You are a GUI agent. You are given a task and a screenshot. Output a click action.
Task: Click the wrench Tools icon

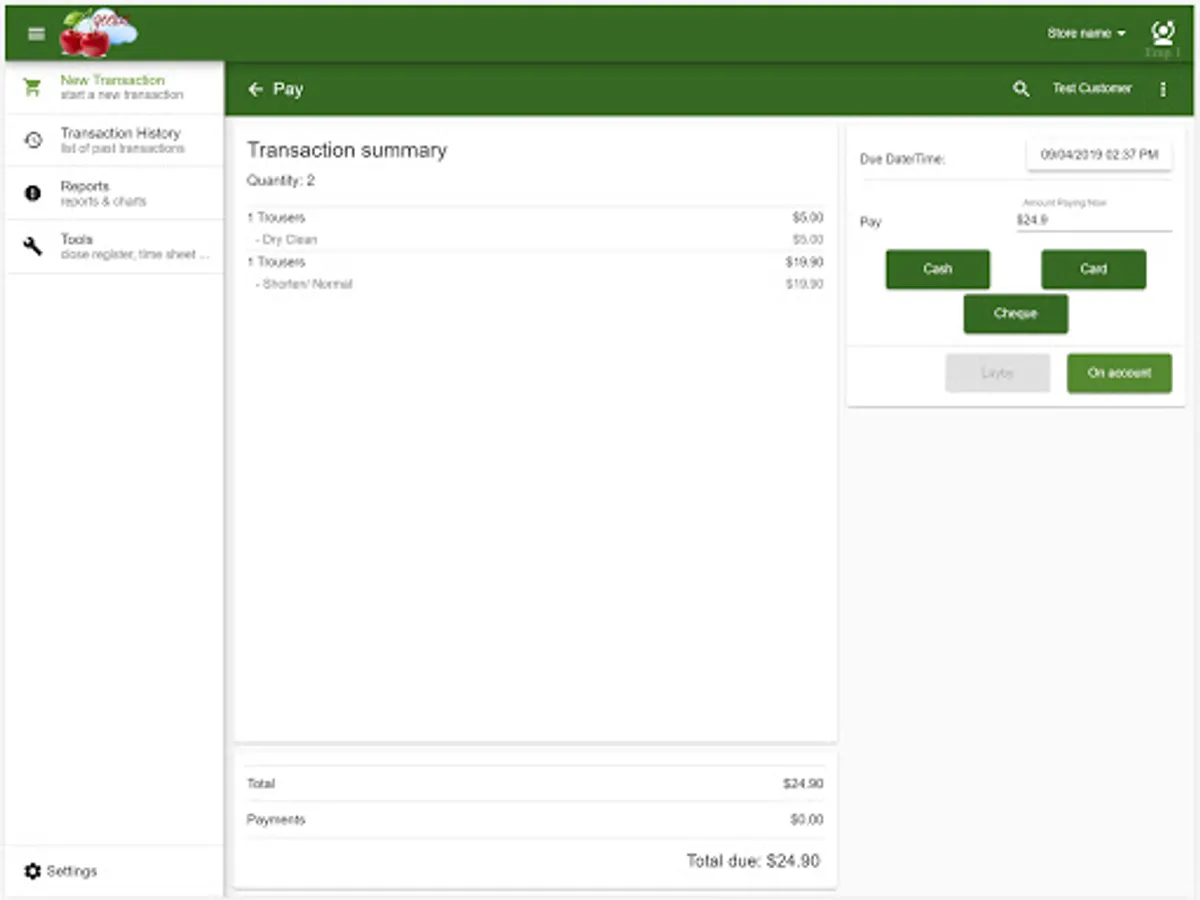click(33, 246)
